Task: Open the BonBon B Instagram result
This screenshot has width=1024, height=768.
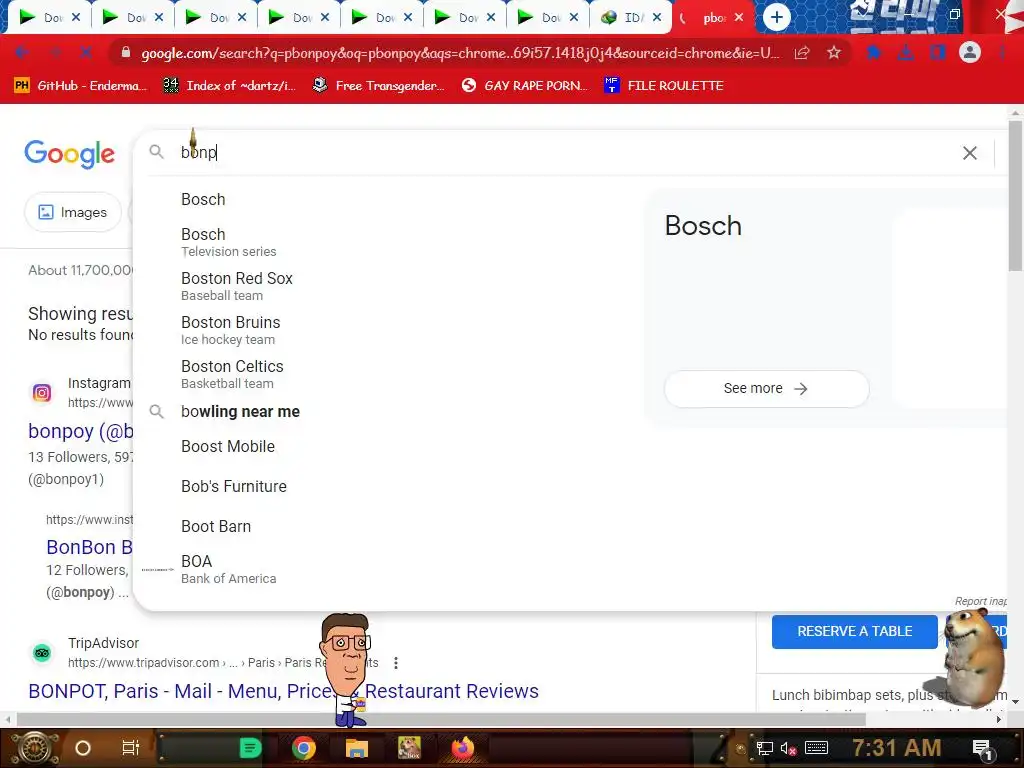Action: click(89, 547)
